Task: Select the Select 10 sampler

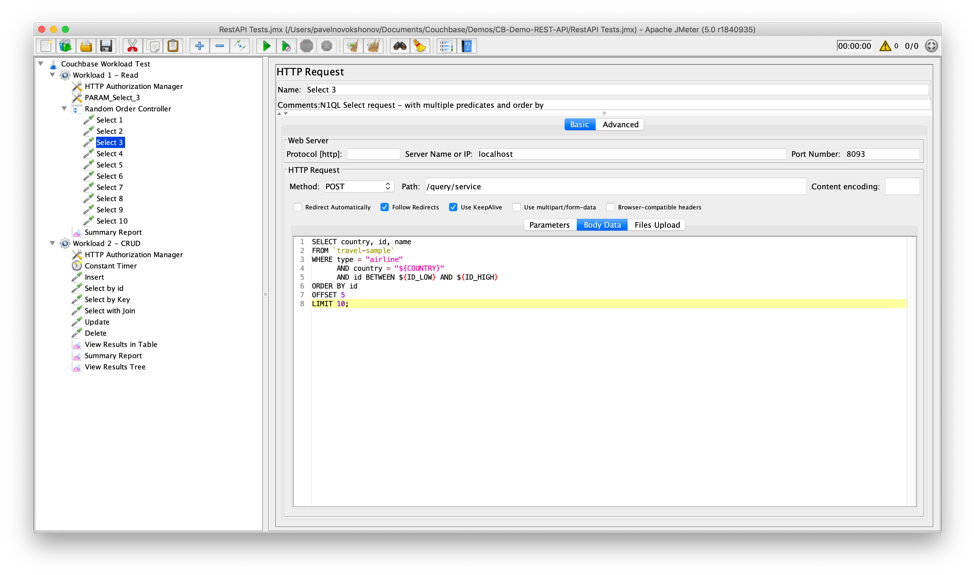Action: point(112,220)
